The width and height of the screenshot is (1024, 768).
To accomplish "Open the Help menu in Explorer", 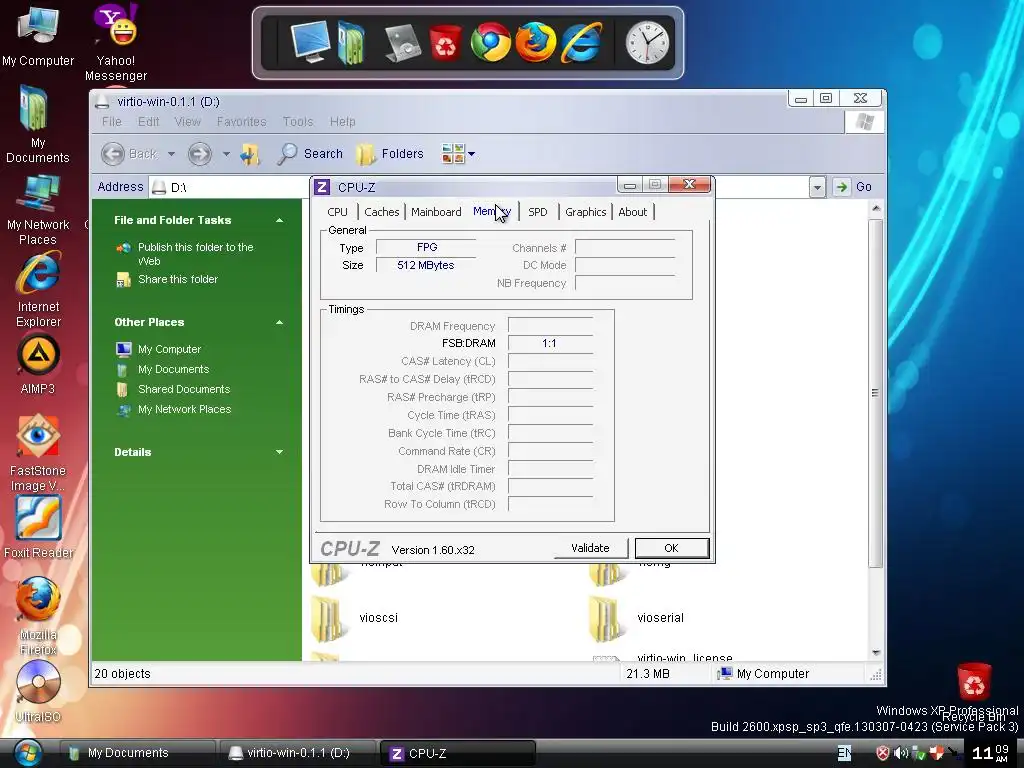I will point(342,122).
